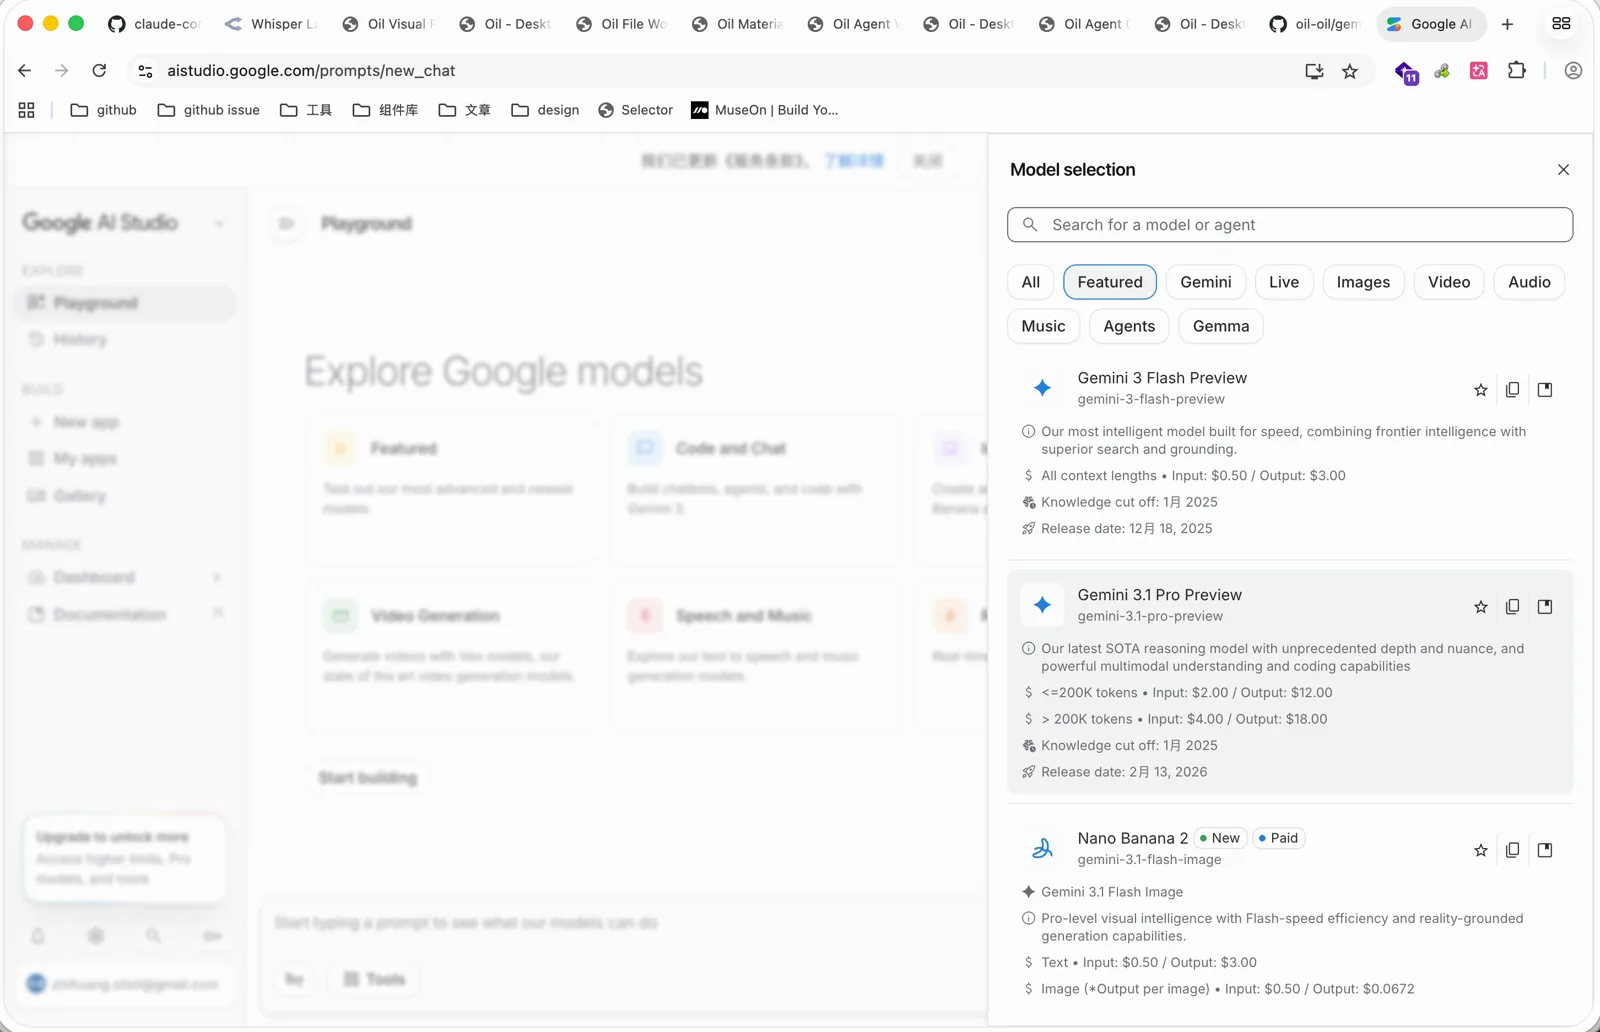The width and height of the screenshot is (1600, 1032).
Task: Expand the Dashboard sidebar item
Action: 218,577
